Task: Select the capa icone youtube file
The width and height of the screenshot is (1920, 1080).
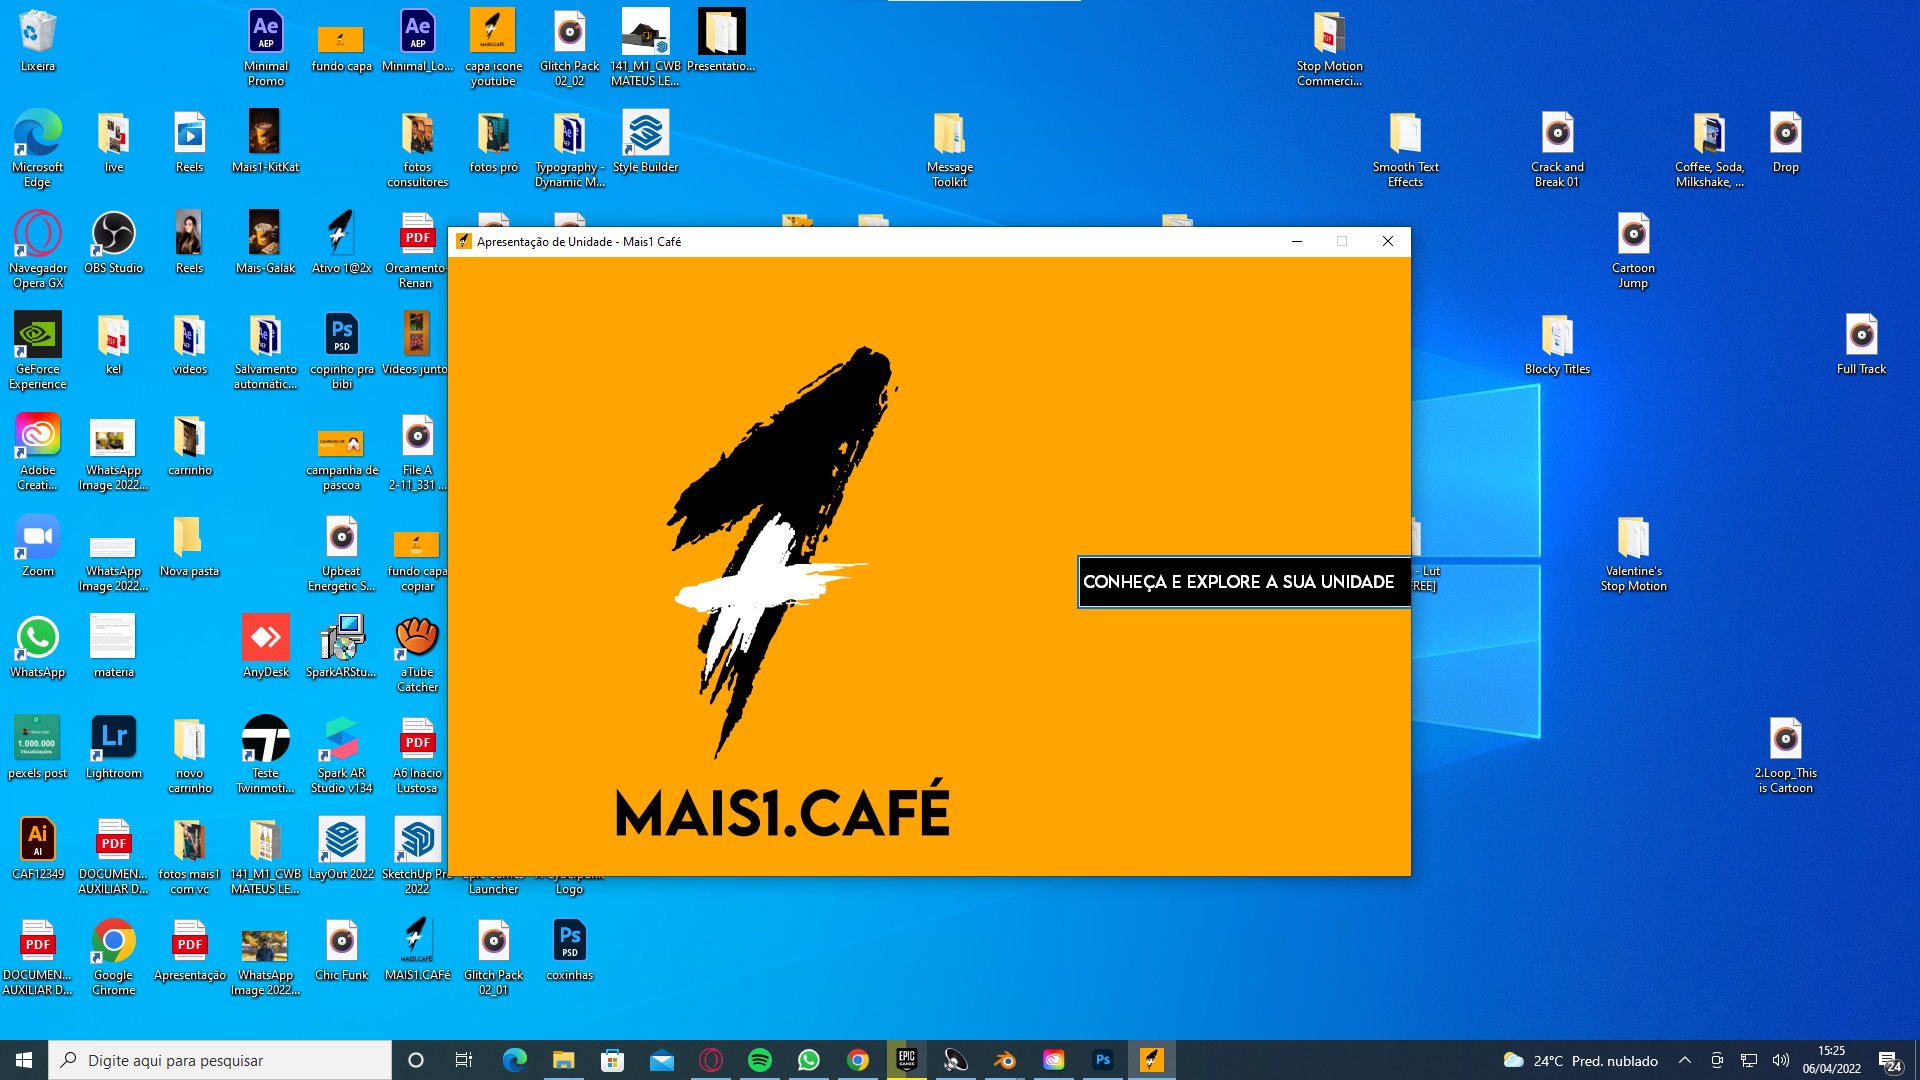Action: pyautogui.click(x=493, y=48)
